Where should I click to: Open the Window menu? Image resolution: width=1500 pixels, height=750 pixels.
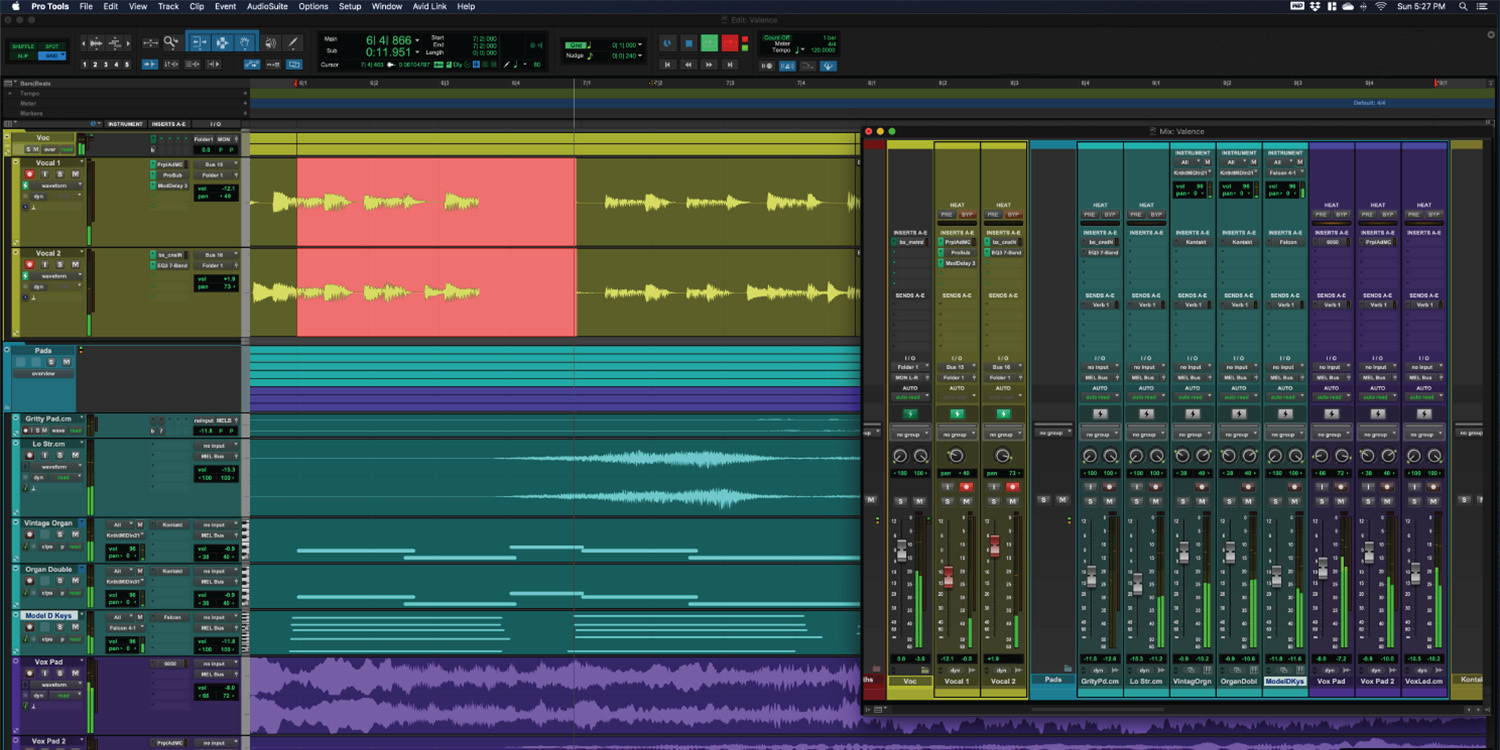pos(387,6)
